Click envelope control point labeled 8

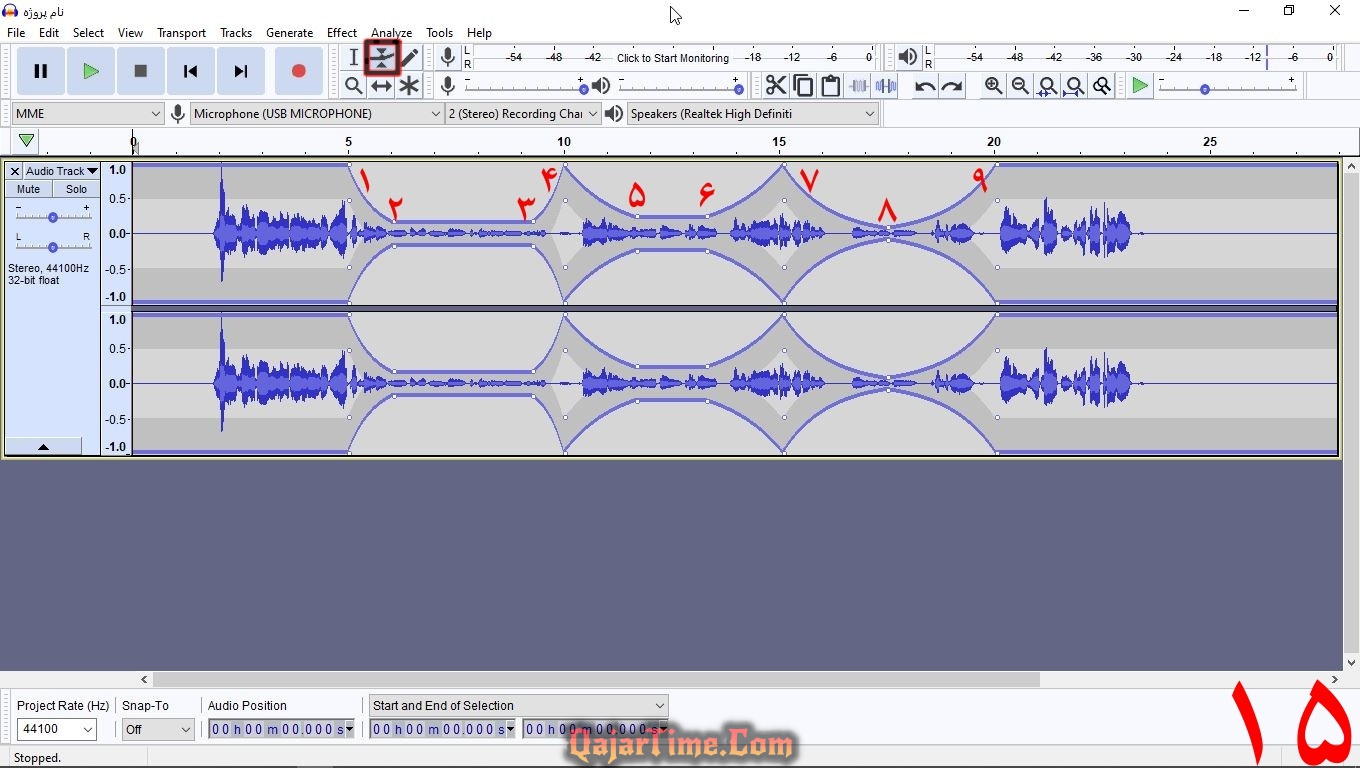coord(888,228)
